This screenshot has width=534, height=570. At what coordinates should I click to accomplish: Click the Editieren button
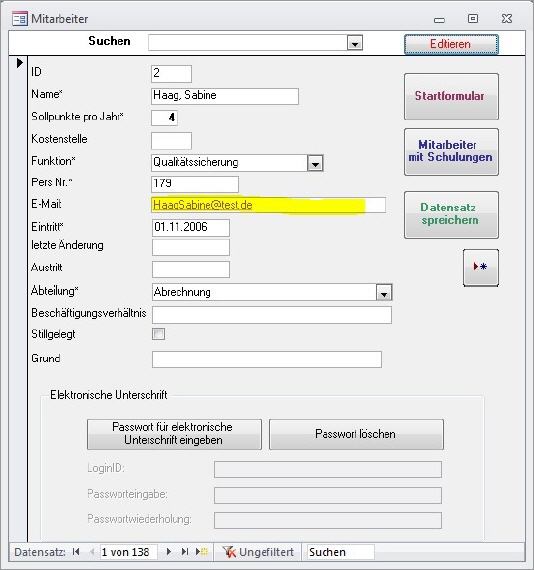coord(451,44)
